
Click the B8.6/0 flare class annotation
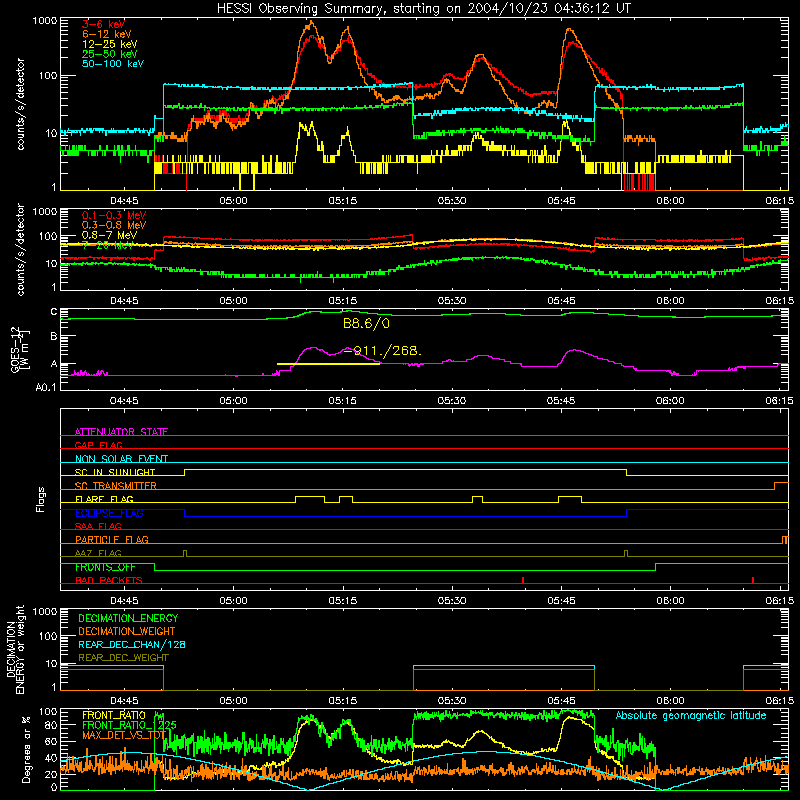pos(366,323)
